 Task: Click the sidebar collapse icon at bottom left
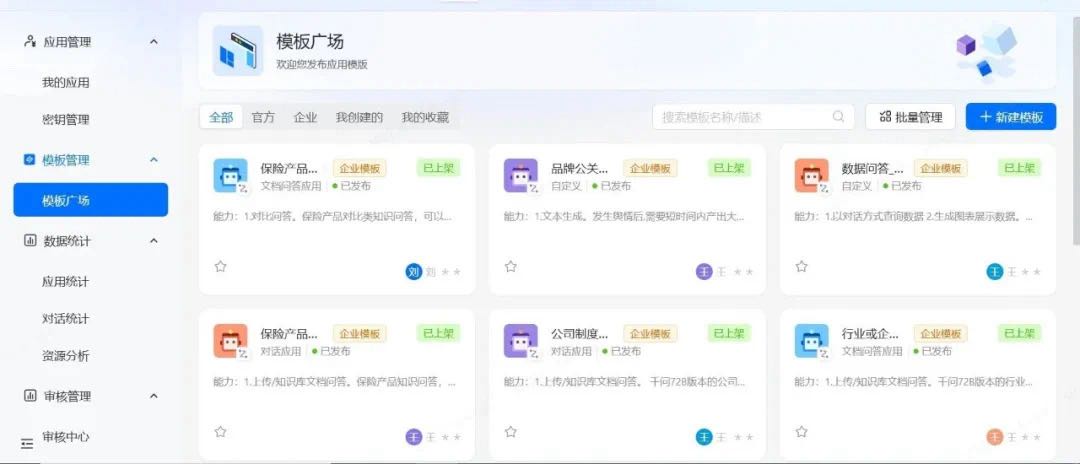pyautogui.click(x=27, y=443)
